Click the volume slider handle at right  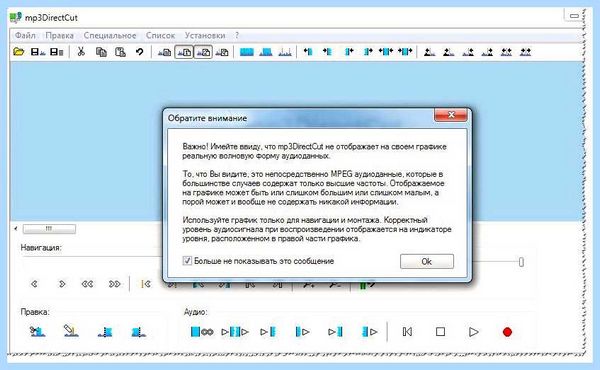click(521, 262)
